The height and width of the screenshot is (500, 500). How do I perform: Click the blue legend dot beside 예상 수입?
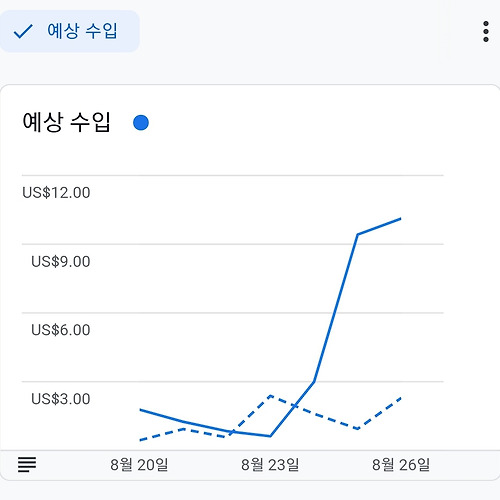tap(141, 123)
